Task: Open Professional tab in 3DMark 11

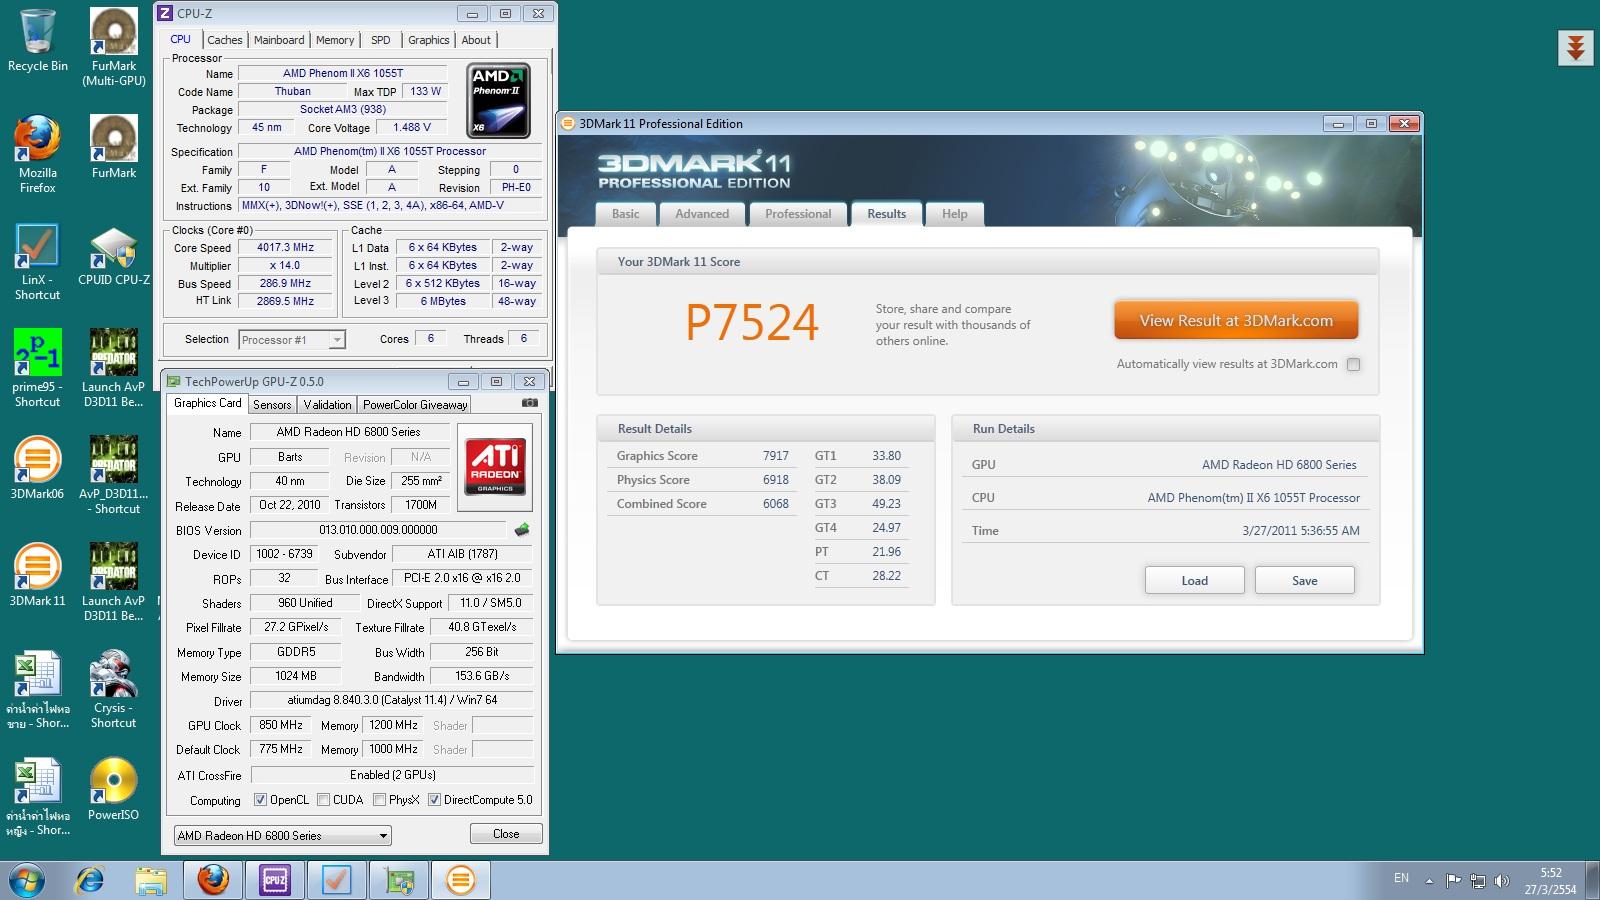Action: click(x=798, y=214)
